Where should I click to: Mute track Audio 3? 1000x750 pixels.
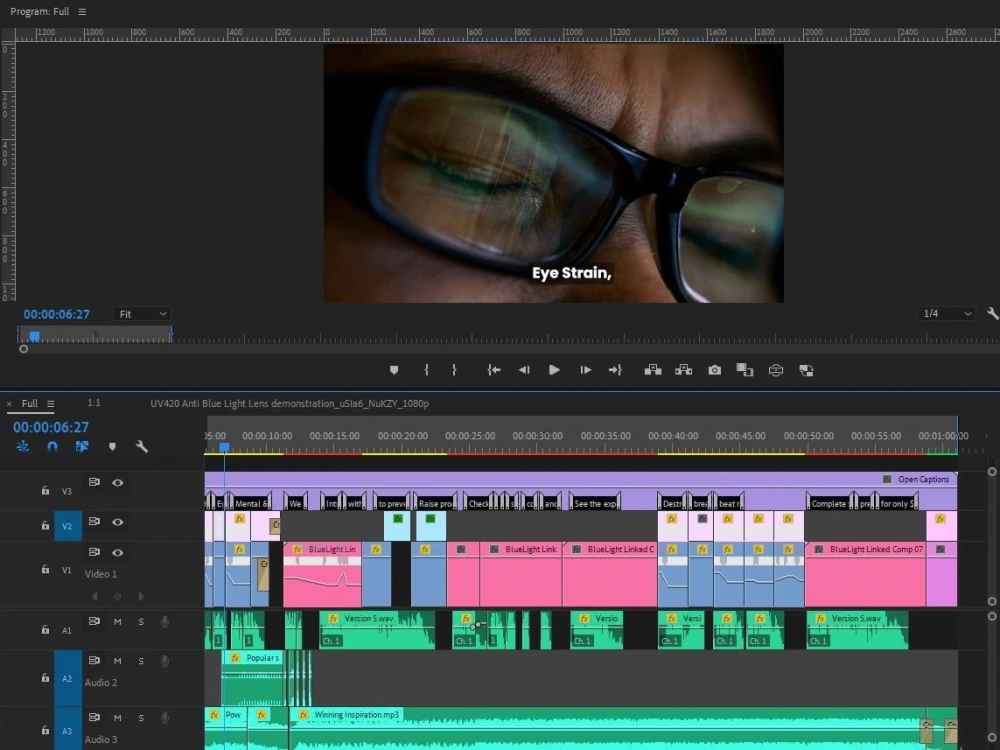[x=117, y=718]
